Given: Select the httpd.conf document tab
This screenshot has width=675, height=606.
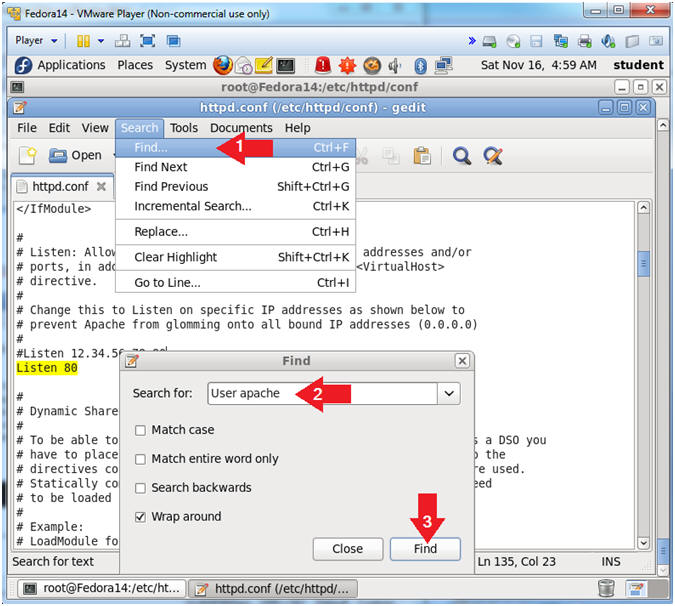Looking at the screenshot, I should pyautogui.click(x=60, y=186).
